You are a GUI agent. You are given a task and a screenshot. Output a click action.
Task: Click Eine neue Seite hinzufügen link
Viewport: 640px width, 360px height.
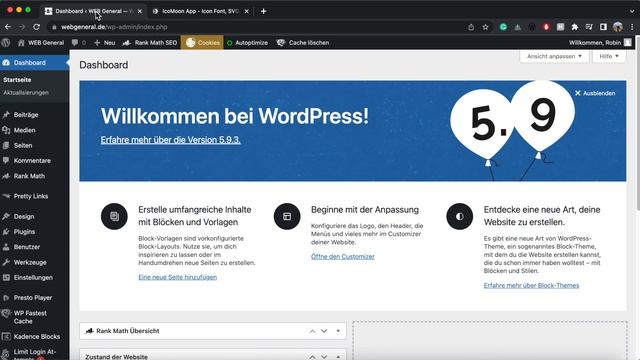click(x=178, y=277)
